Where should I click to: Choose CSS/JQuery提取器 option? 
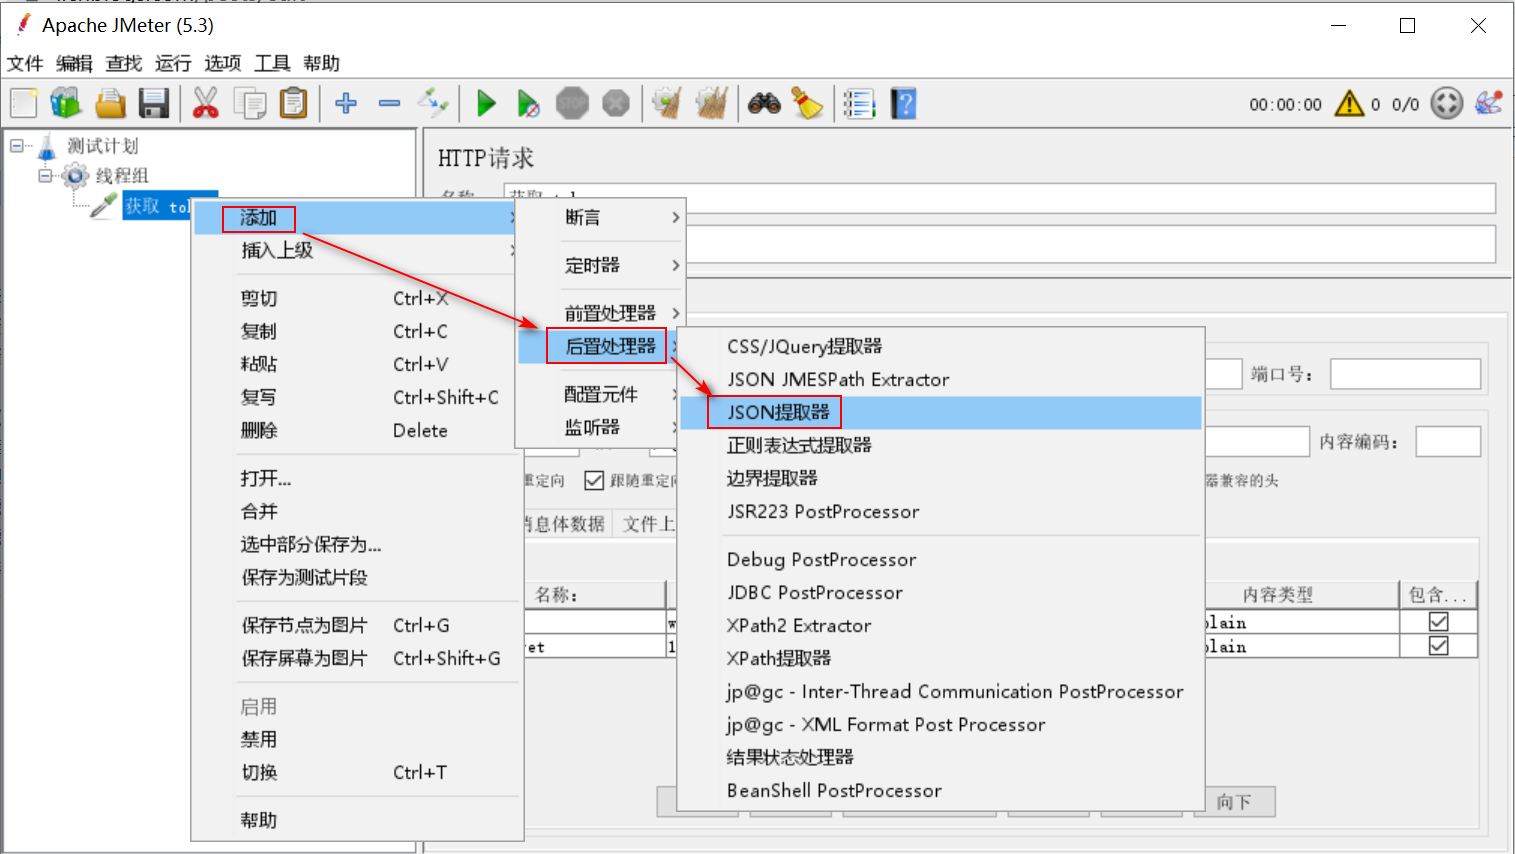pos(940,346)
